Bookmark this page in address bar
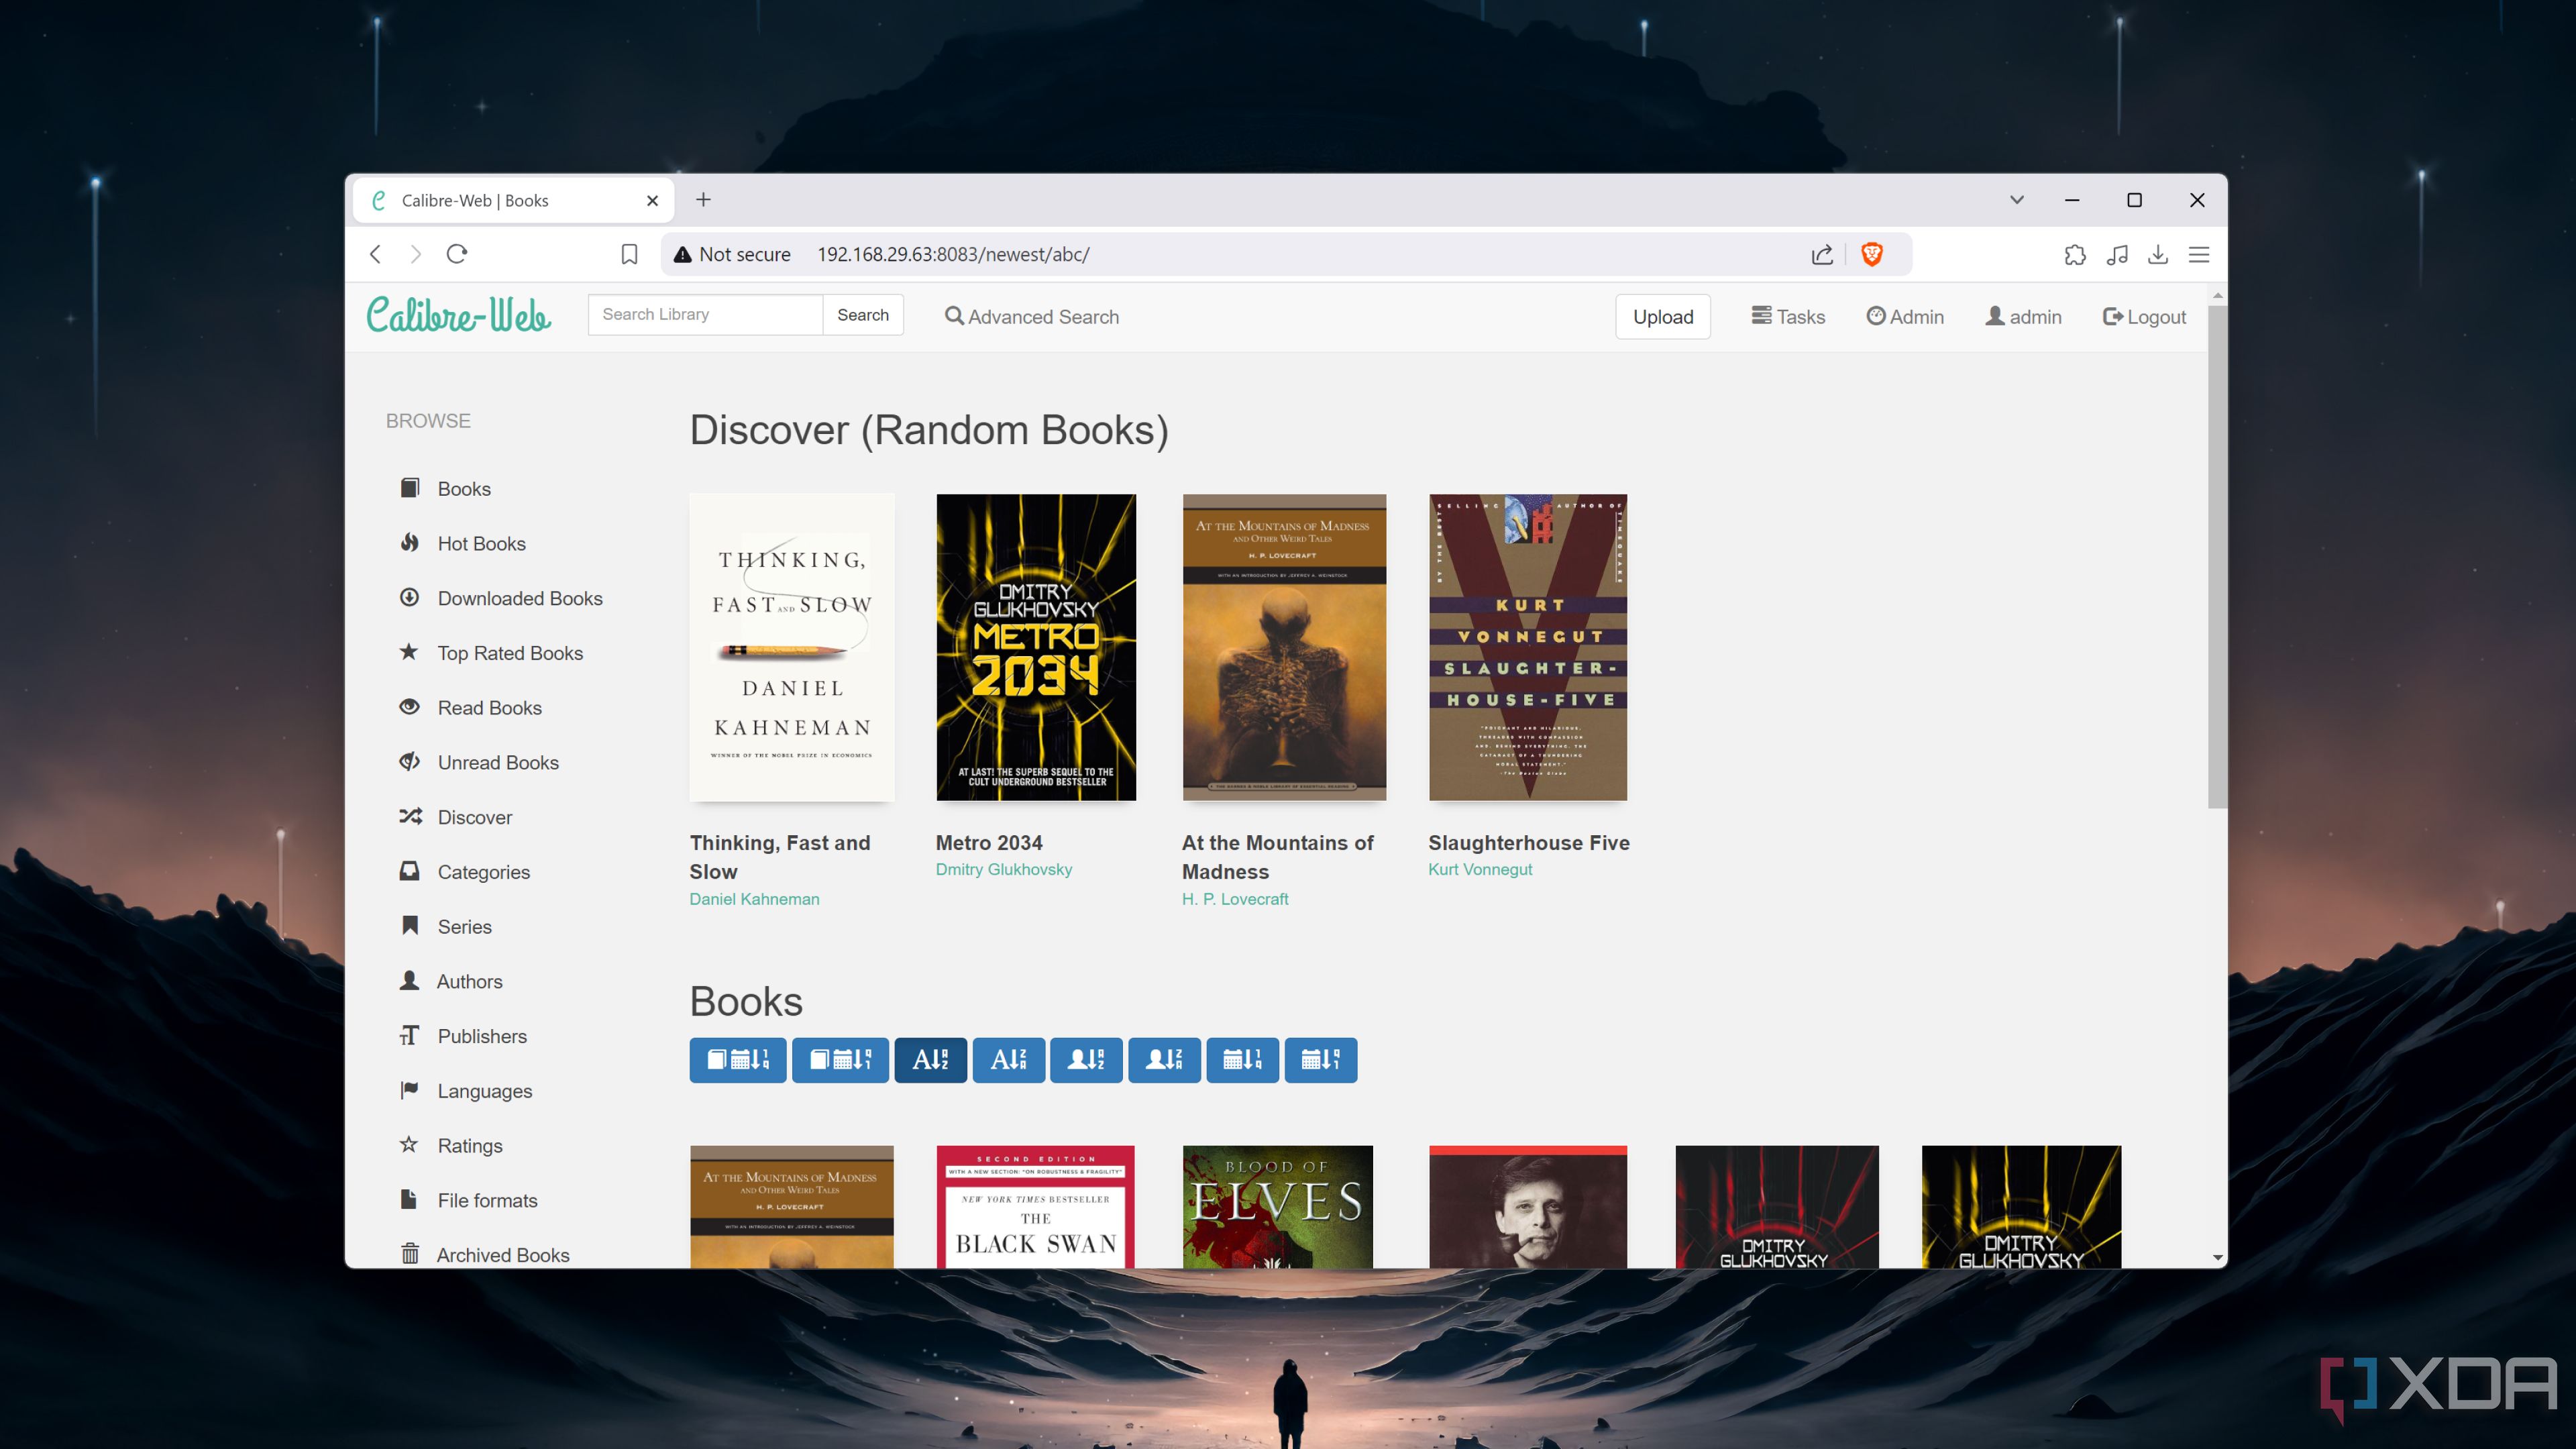The height and width of the screenshot is (1449, 2576). pyautogui.click(x=629, y=254)
